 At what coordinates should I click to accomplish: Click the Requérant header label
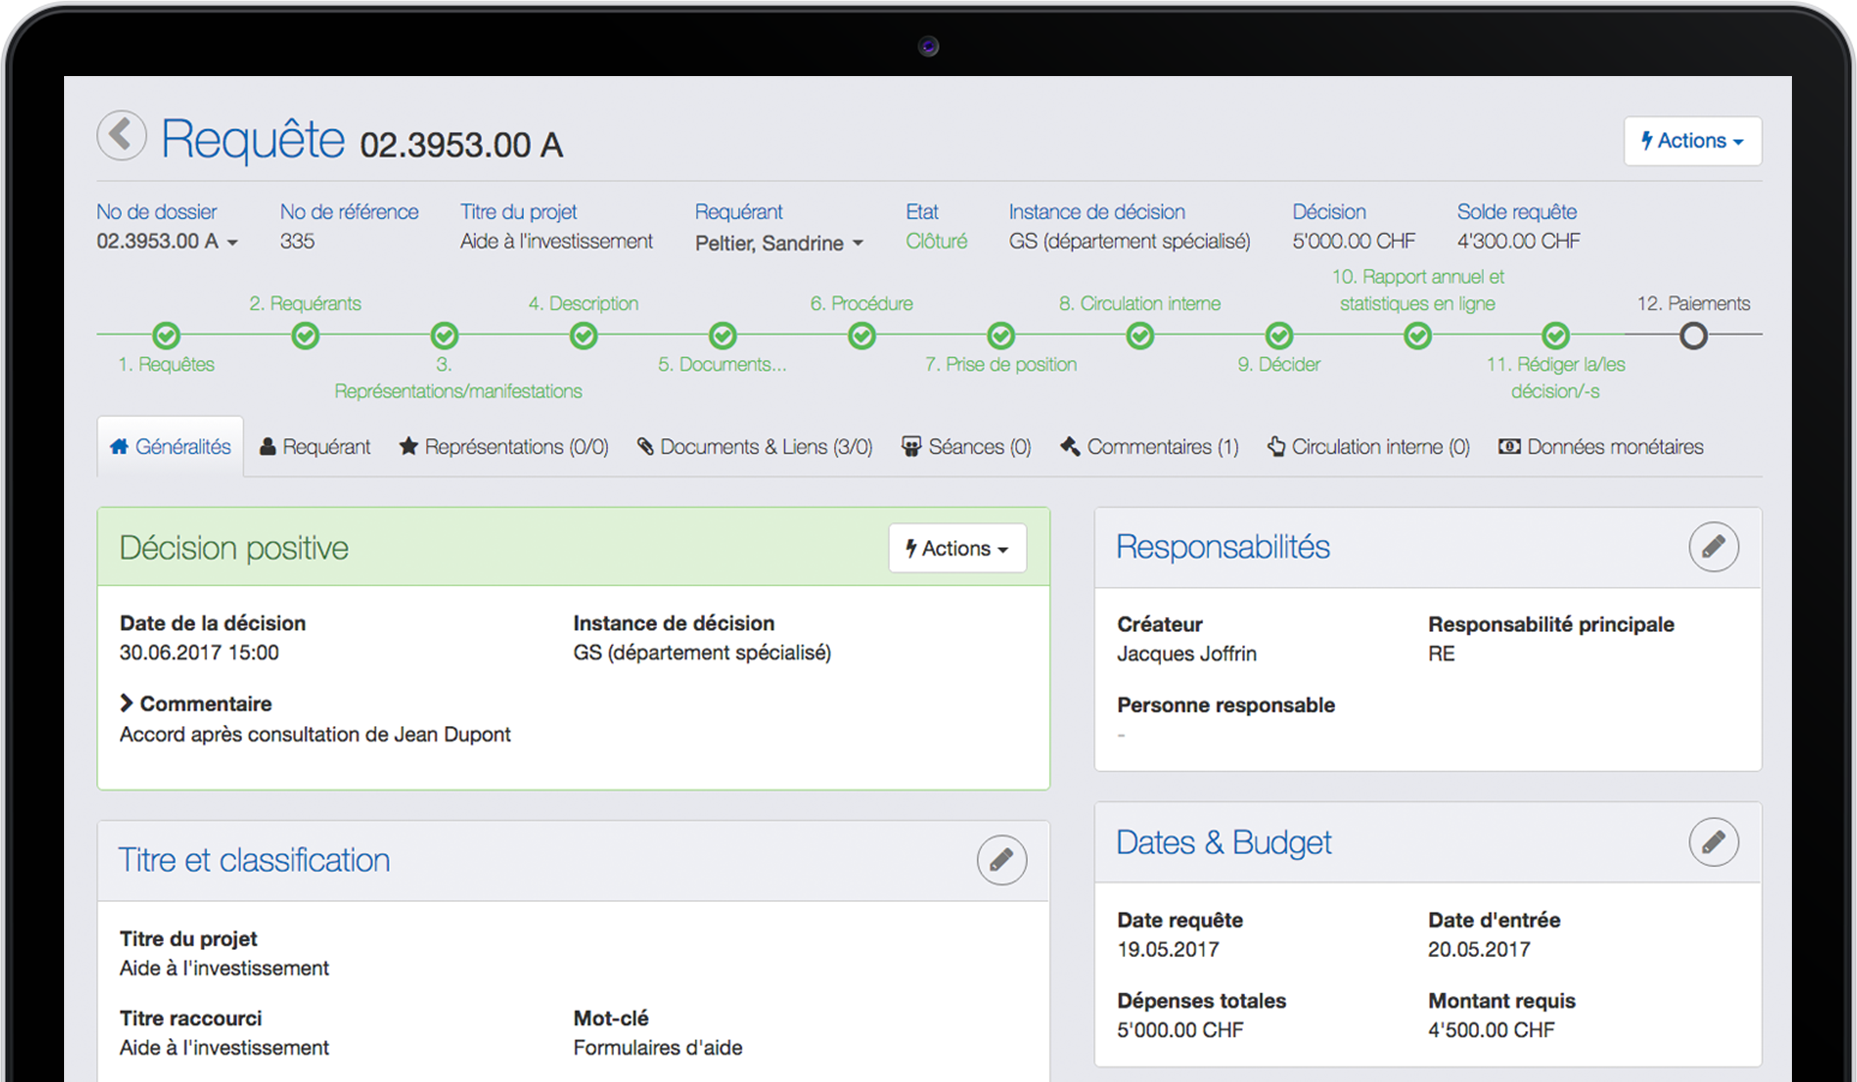pos(738,212)
